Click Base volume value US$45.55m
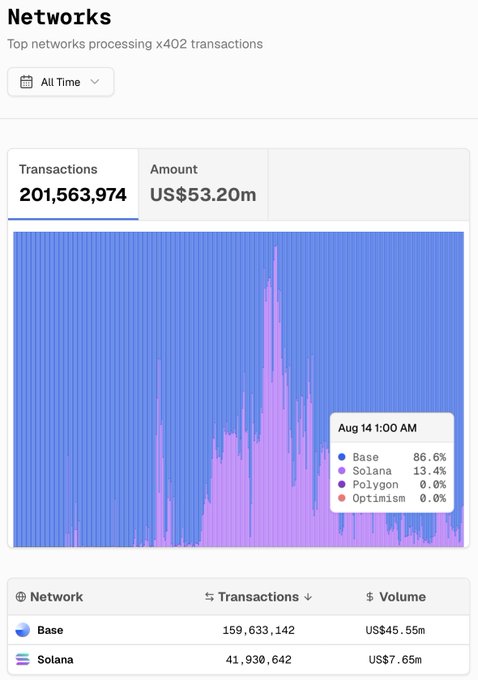Image resolution: width=478 pixels, height=680 pixels. tap(395, 630)
